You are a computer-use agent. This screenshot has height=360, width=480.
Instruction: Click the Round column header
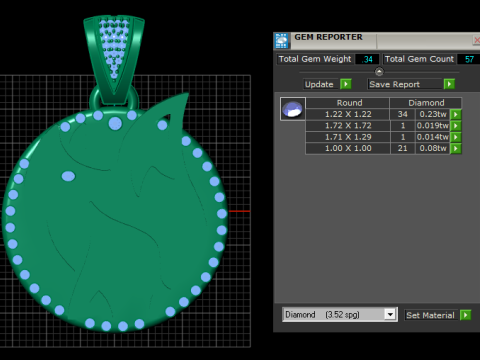pos(348,103)
